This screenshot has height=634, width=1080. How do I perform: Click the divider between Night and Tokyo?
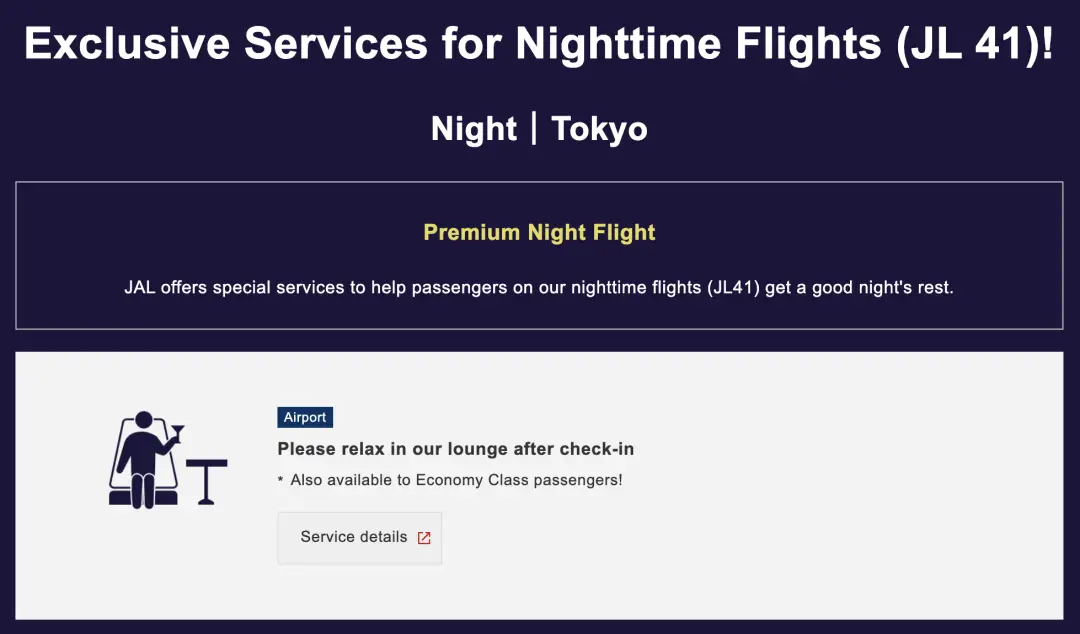click(534, 128)
